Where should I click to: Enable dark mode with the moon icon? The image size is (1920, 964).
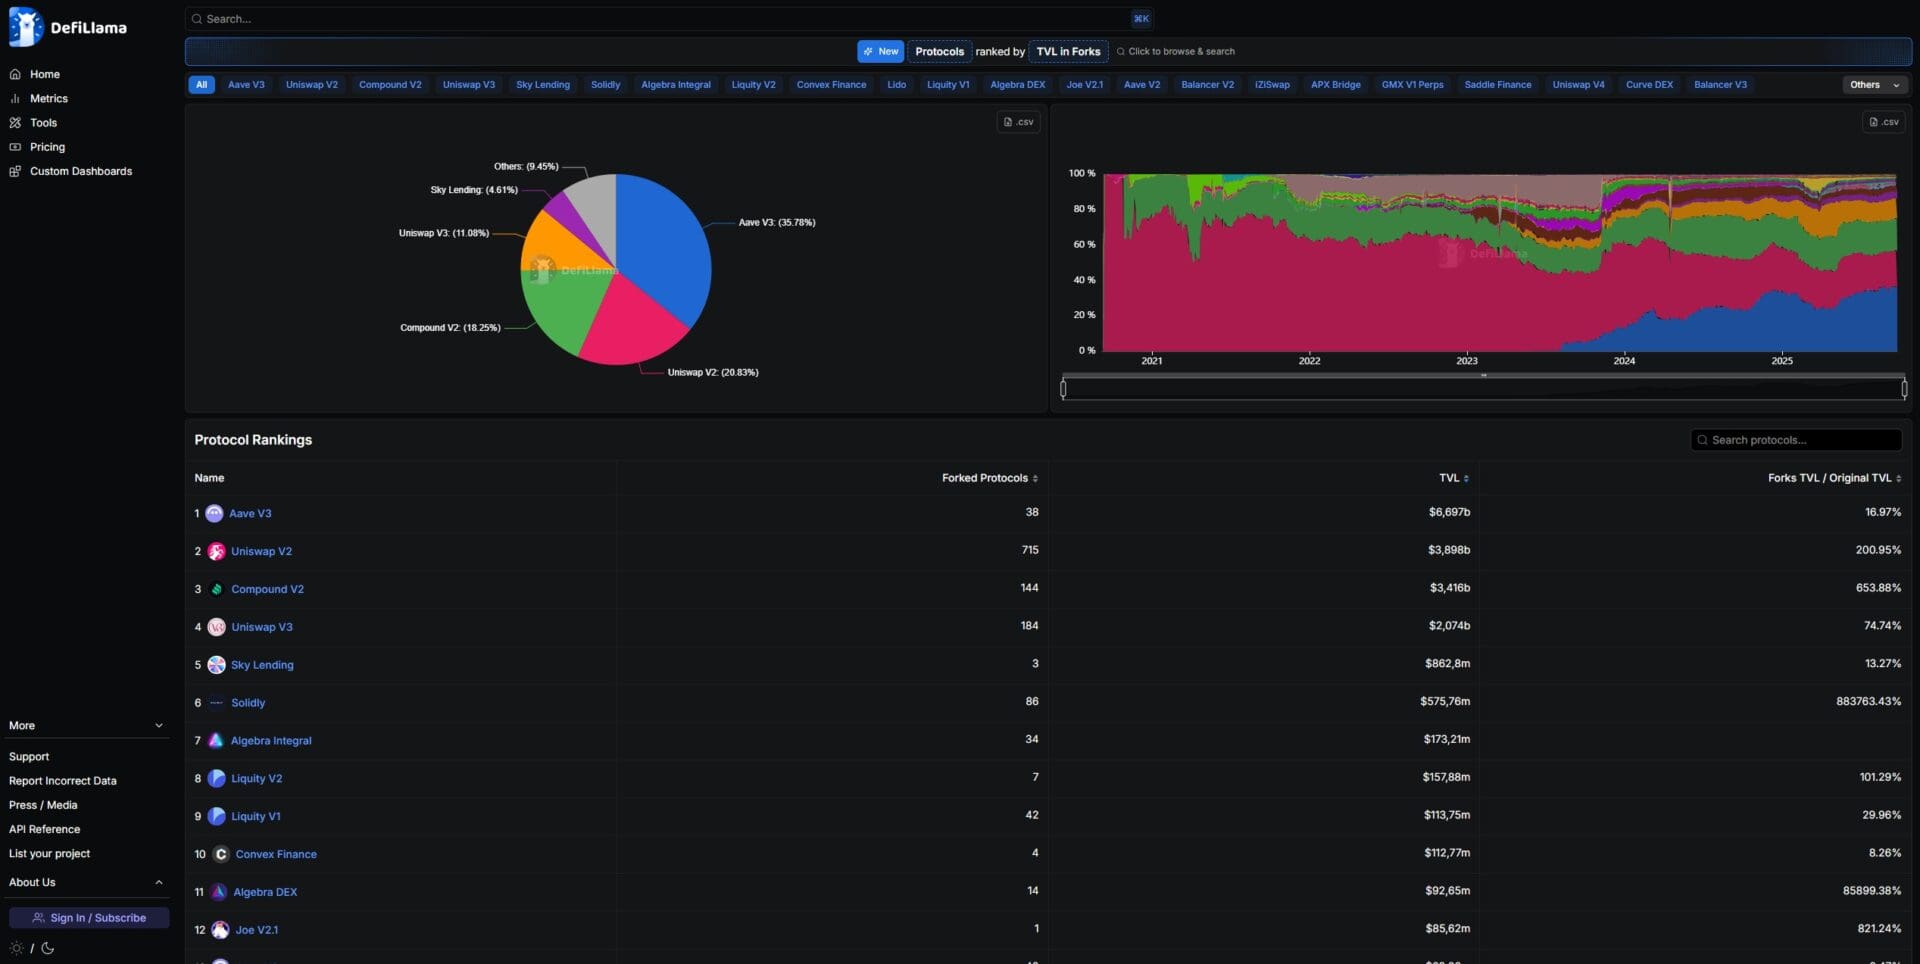coord(48,948)
